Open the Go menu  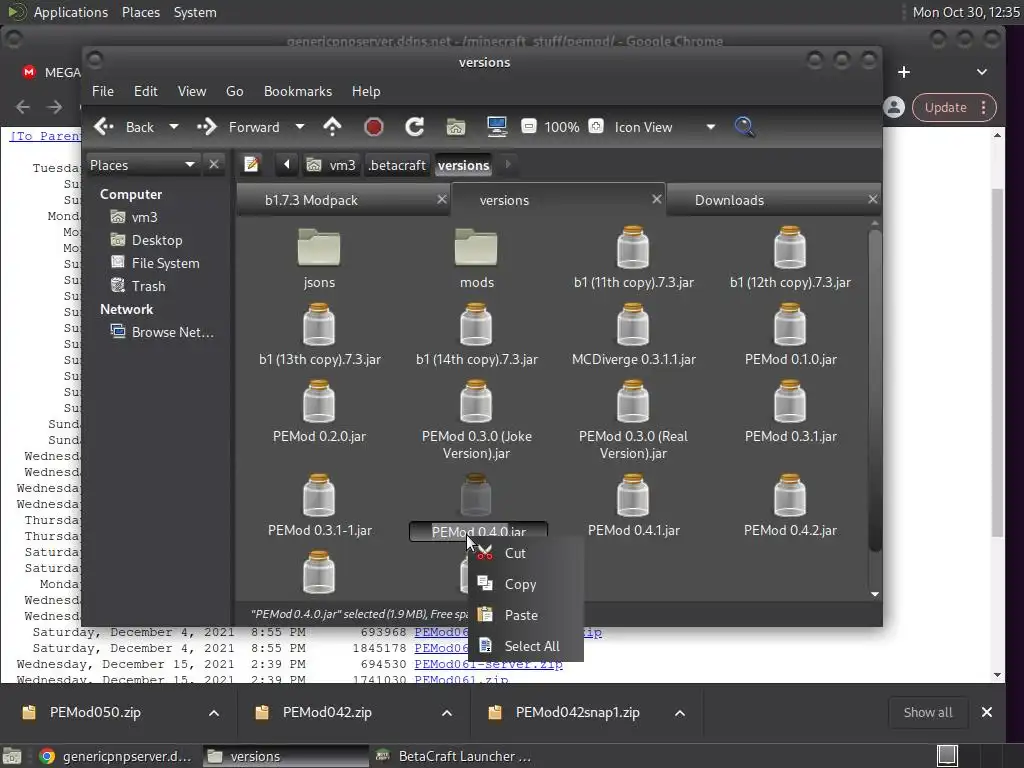click(234, 91)
